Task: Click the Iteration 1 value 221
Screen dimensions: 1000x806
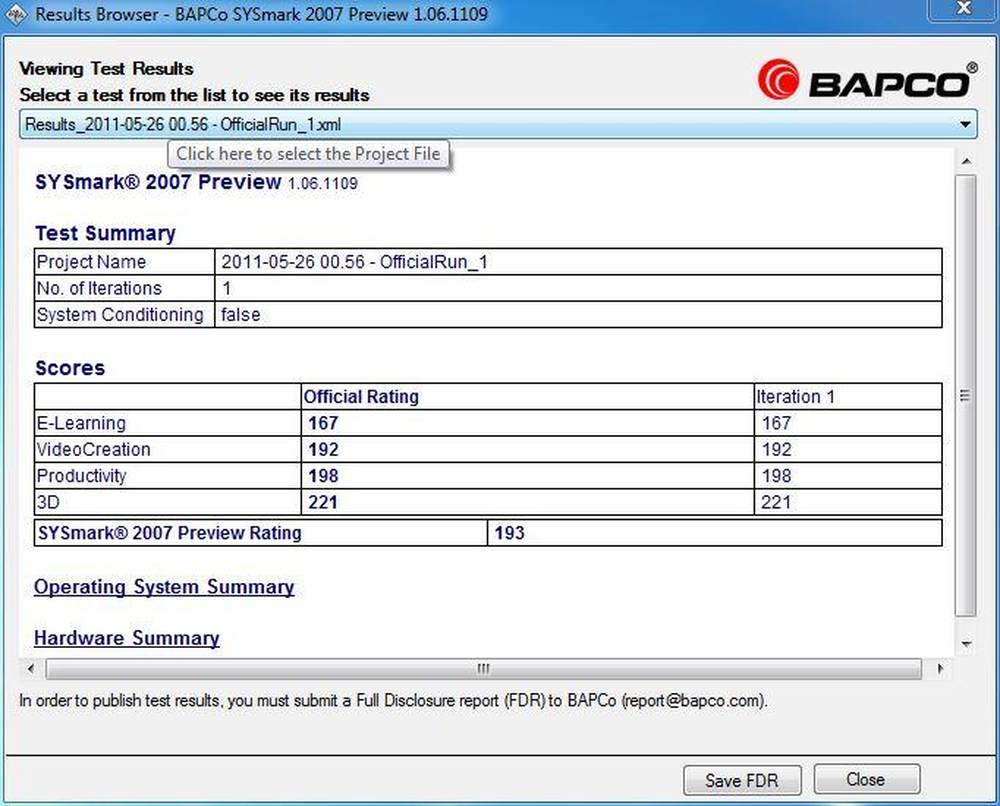Action: pyautogui.click(x=776, y=502)
